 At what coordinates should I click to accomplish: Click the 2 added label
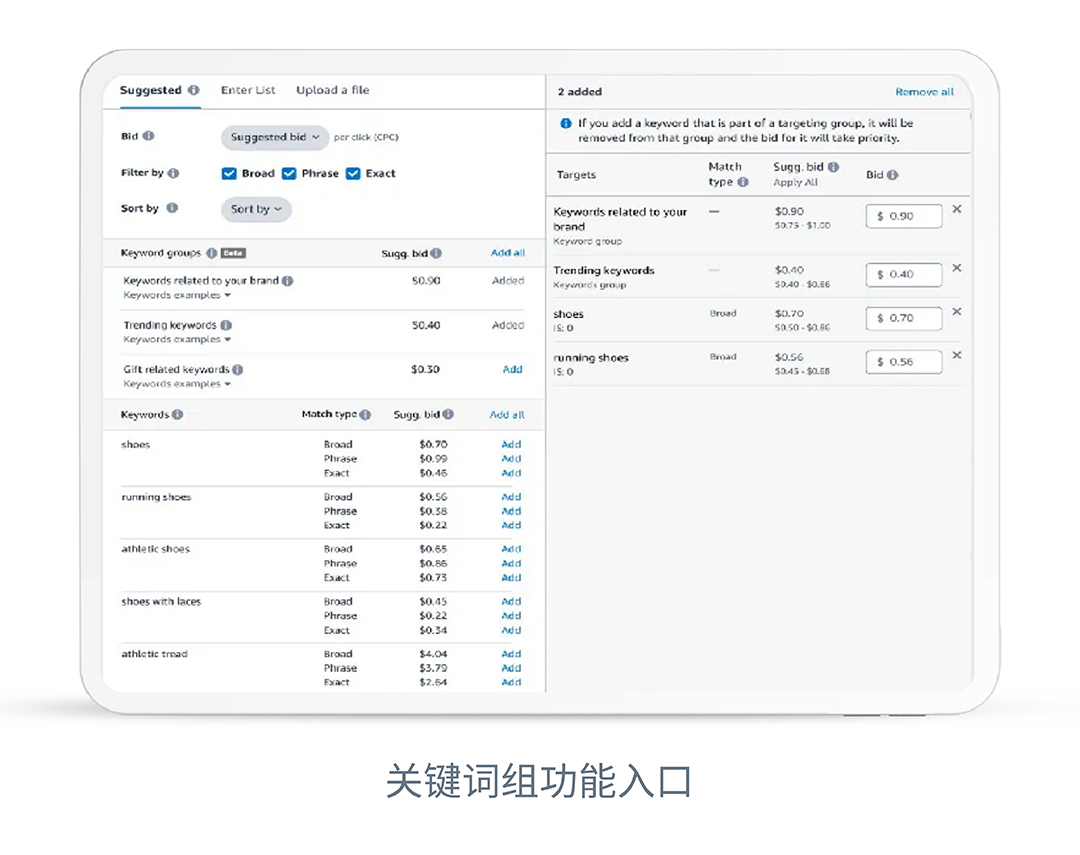pyautogui.click(x=580, y=92)
